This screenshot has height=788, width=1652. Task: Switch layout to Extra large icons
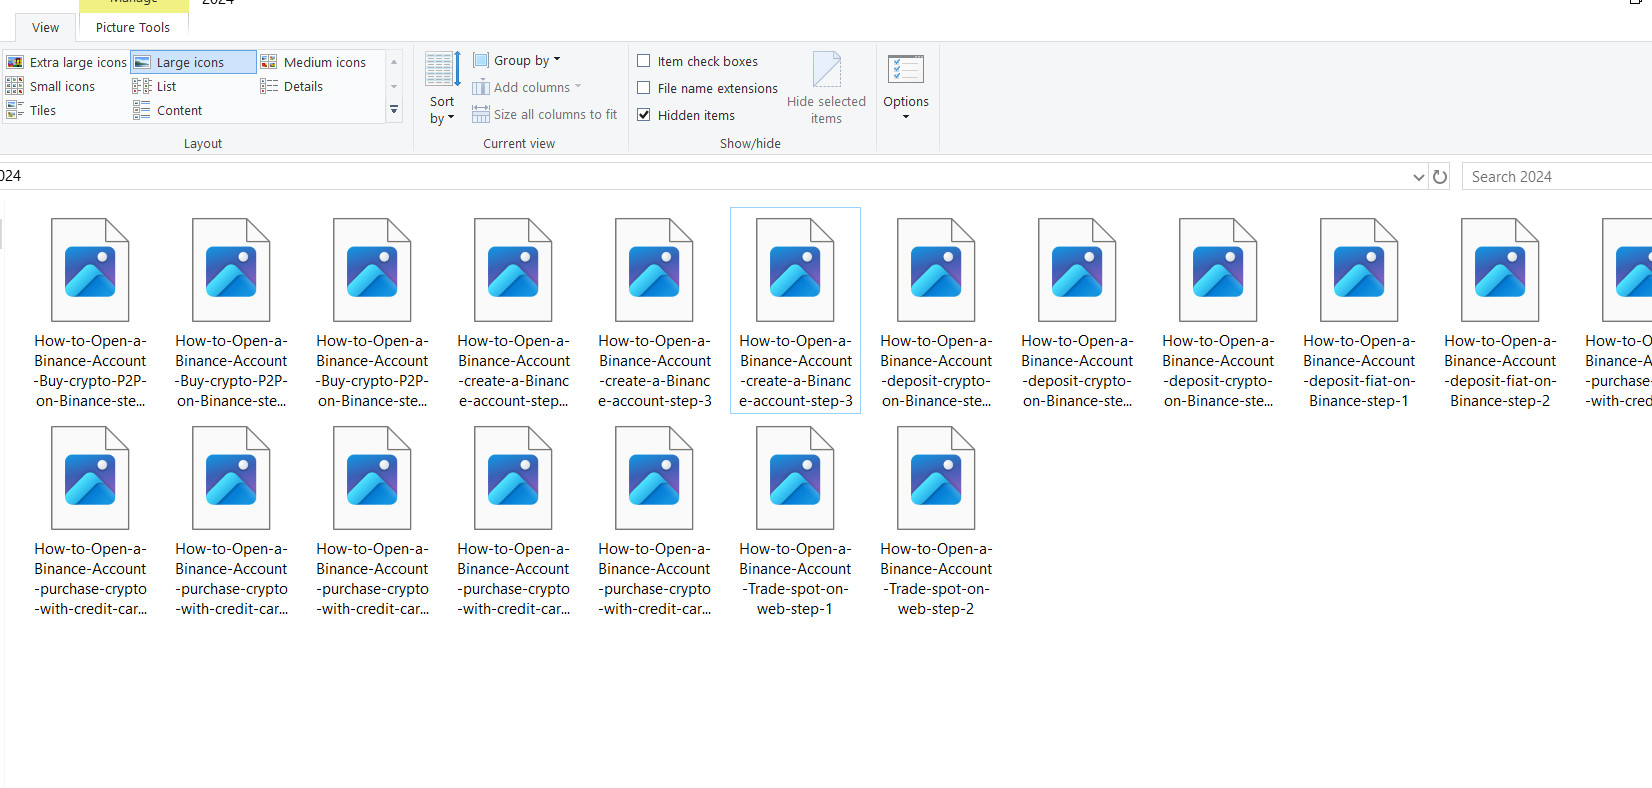(66, 62)
